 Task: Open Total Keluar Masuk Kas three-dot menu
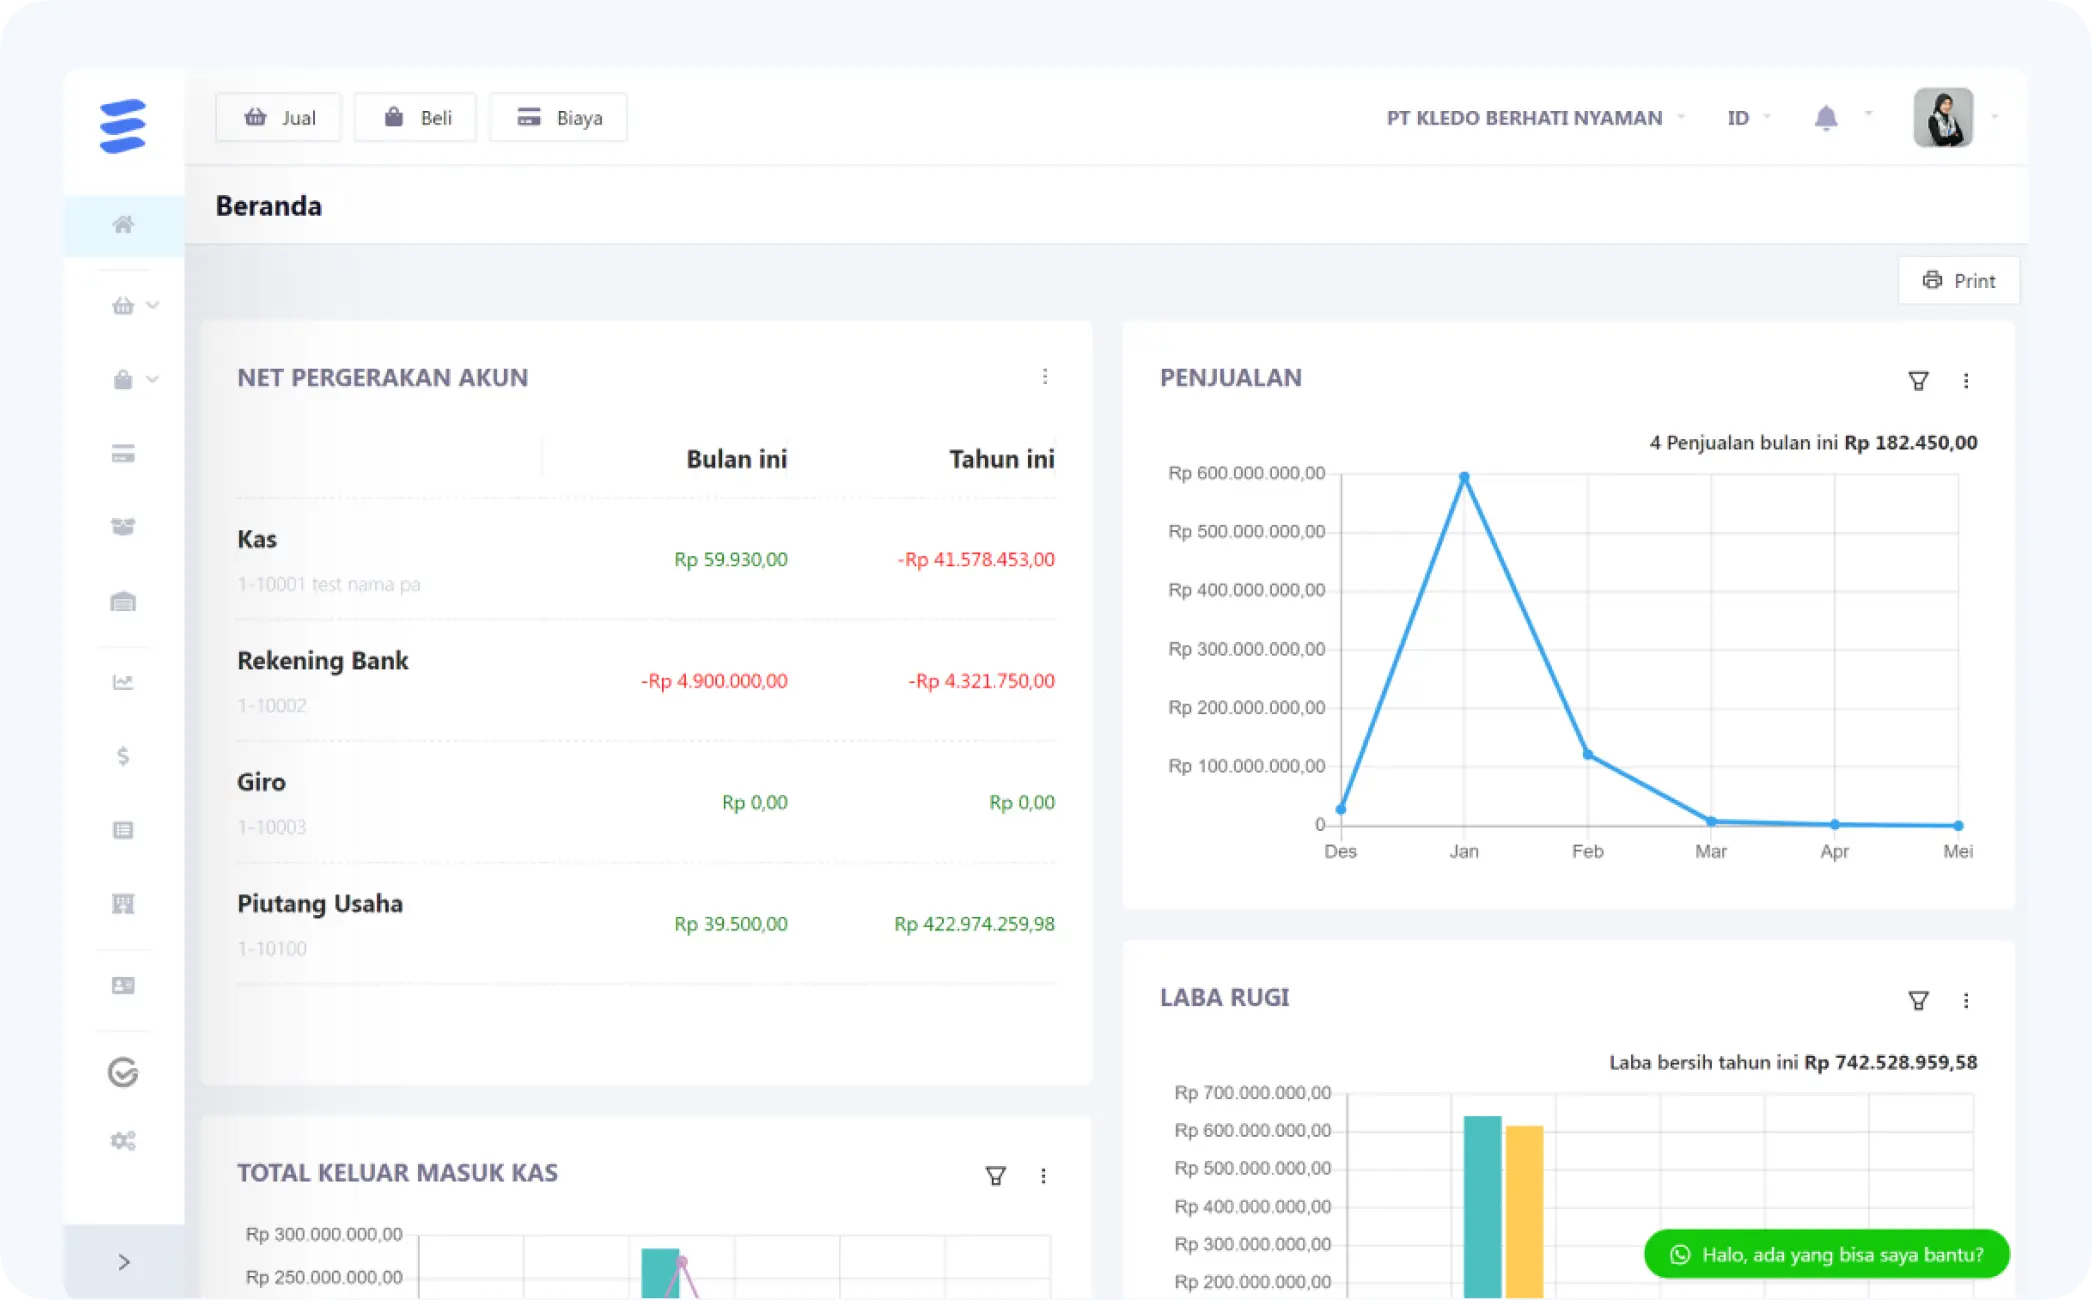tap(1043, 1176)
